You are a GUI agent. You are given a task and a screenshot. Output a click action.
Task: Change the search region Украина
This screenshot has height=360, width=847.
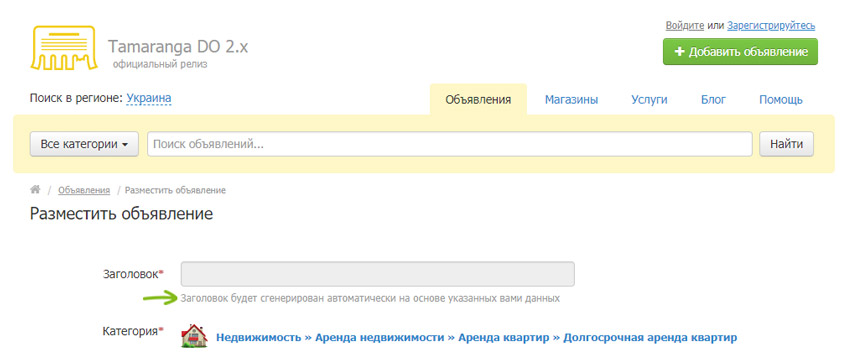point(149,99)
